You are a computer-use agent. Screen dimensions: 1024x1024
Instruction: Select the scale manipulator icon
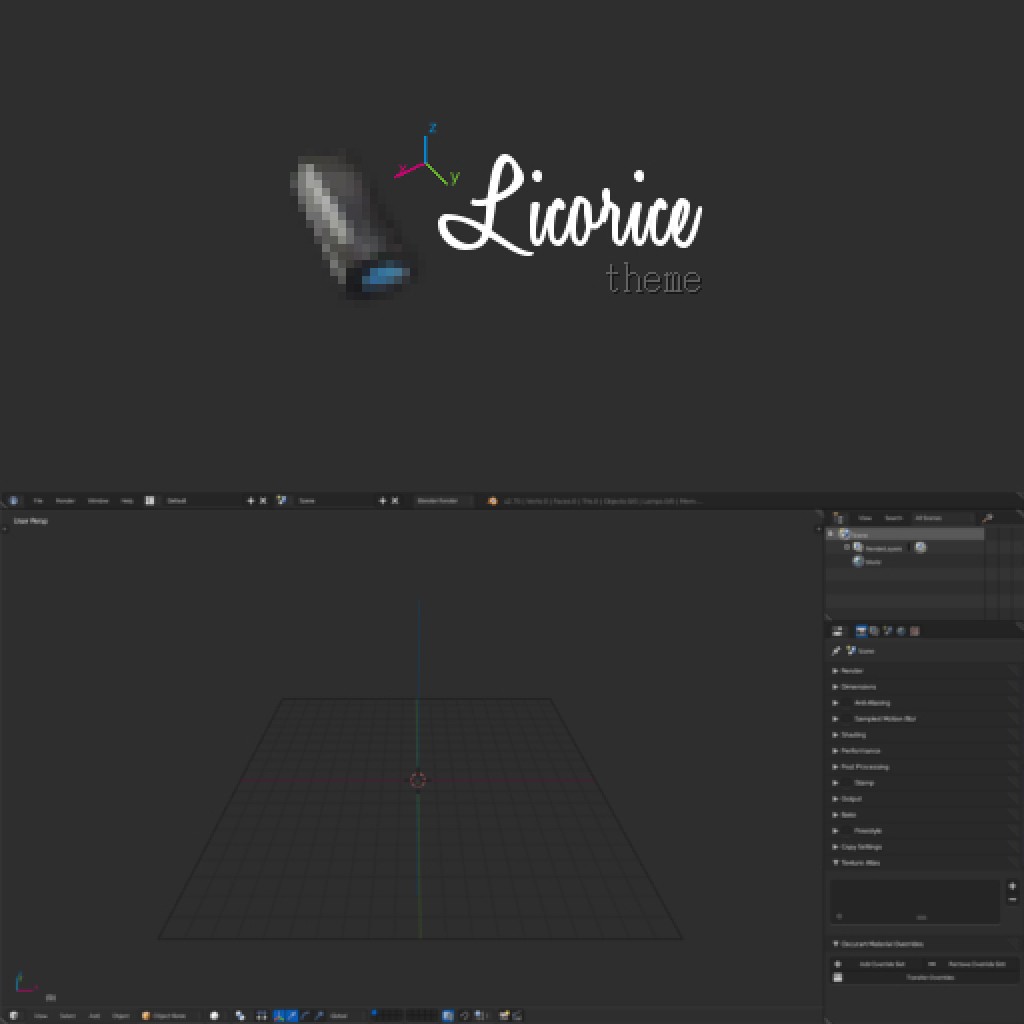320,1016
